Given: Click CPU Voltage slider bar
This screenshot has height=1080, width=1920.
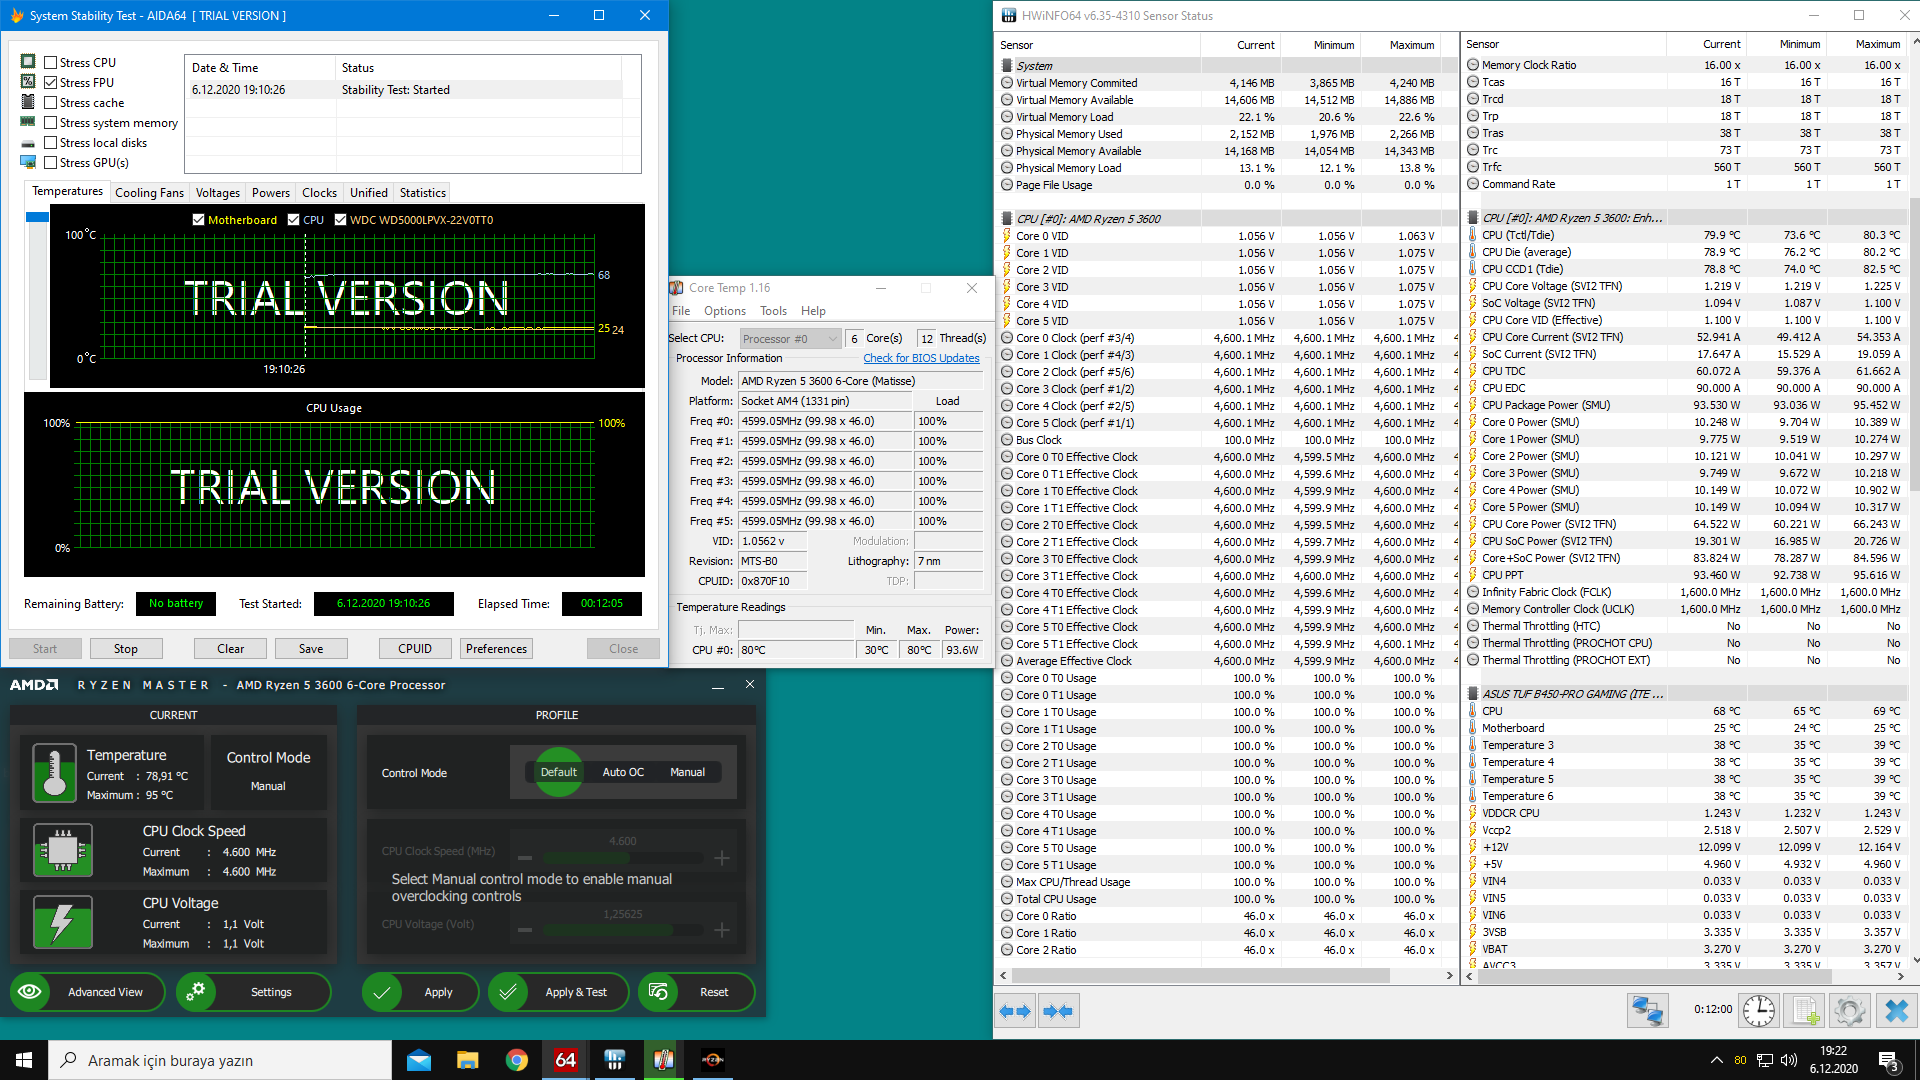Looking at the screenshot, I should coord(623,930).
